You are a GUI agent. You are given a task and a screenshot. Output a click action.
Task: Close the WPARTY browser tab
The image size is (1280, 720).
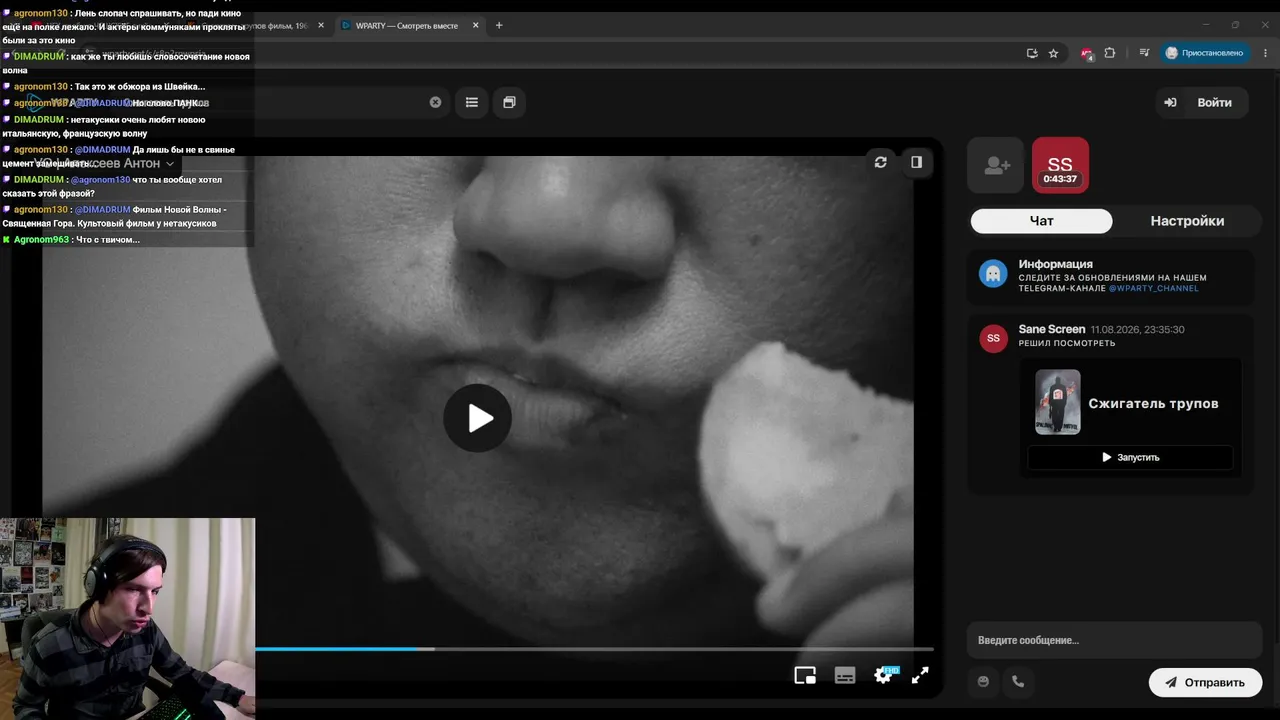point(476,25)
